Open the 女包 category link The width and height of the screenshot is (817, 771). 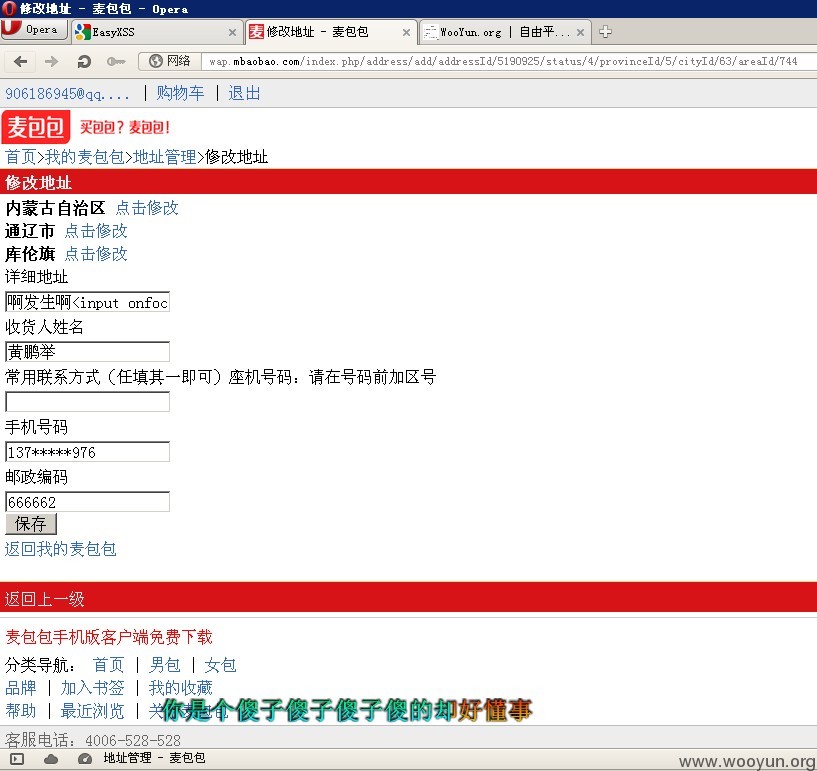coord(220,665)
